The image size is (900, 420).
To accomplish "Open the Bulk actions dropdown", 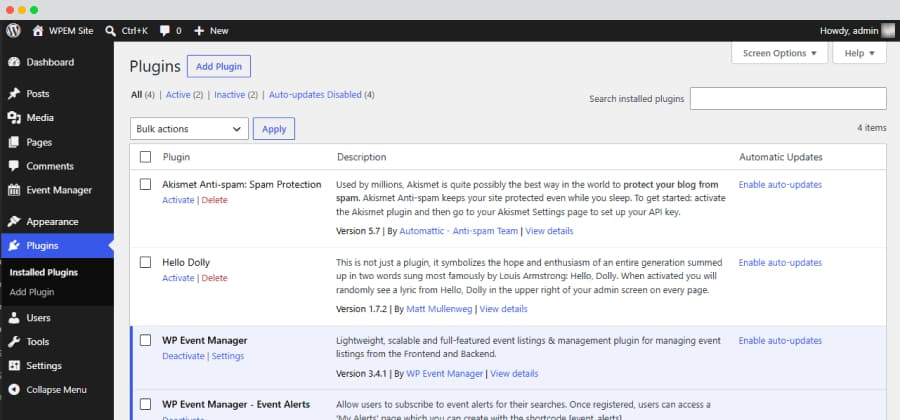I will (x=189, y=129).
